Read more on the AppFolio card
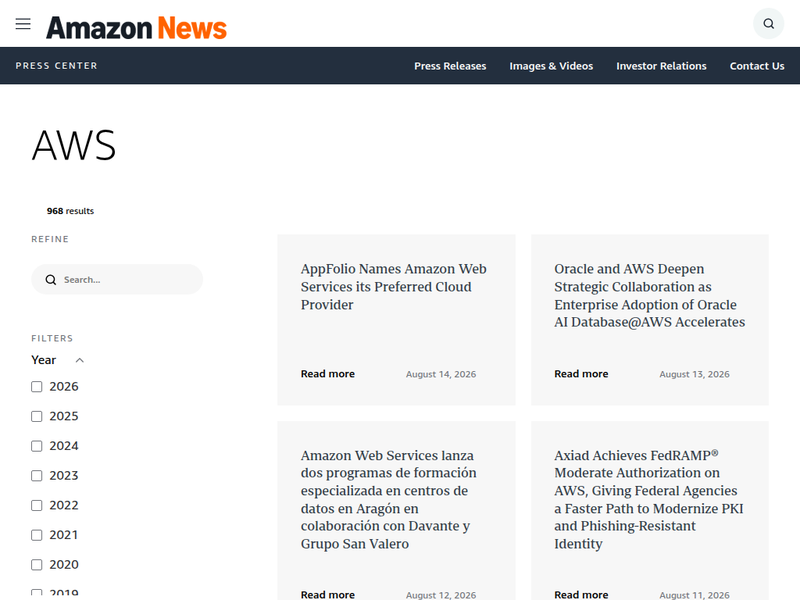Image resolution: width=800 pixels, height=600 pixels. tap(328, 373)
